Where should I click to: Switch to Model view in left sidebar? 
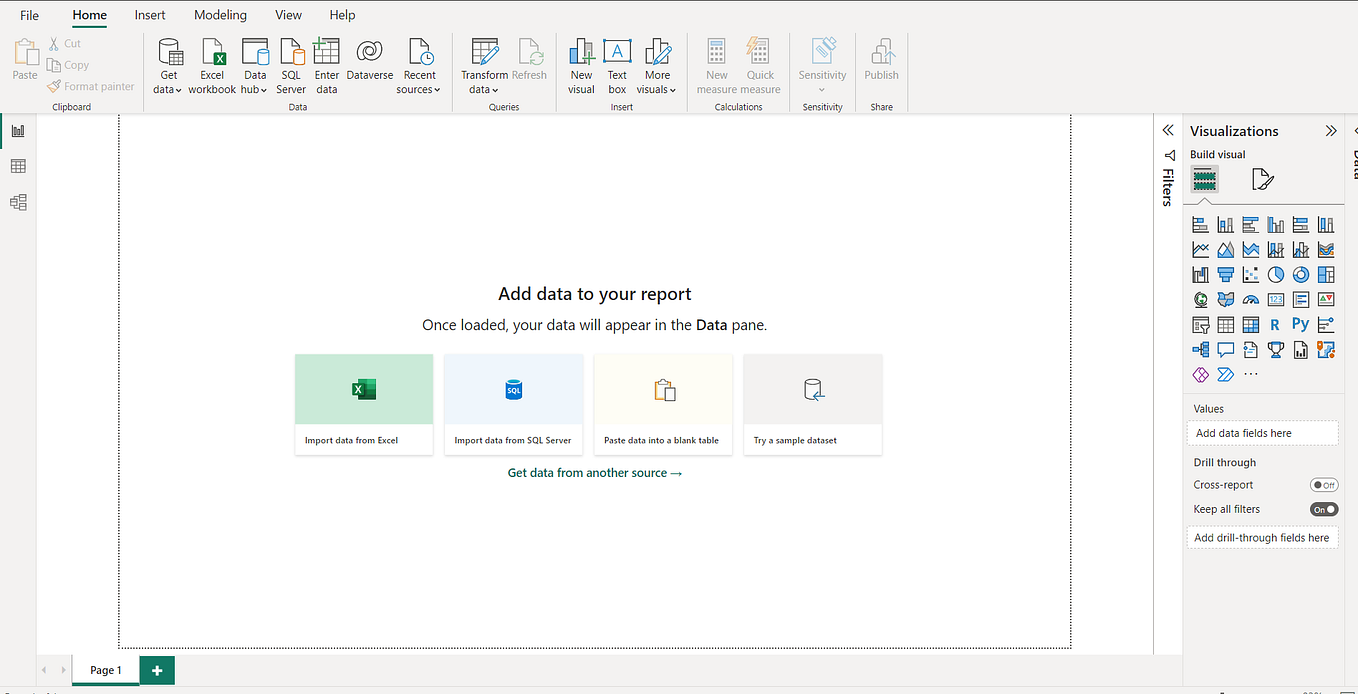[x=18, y=202]
